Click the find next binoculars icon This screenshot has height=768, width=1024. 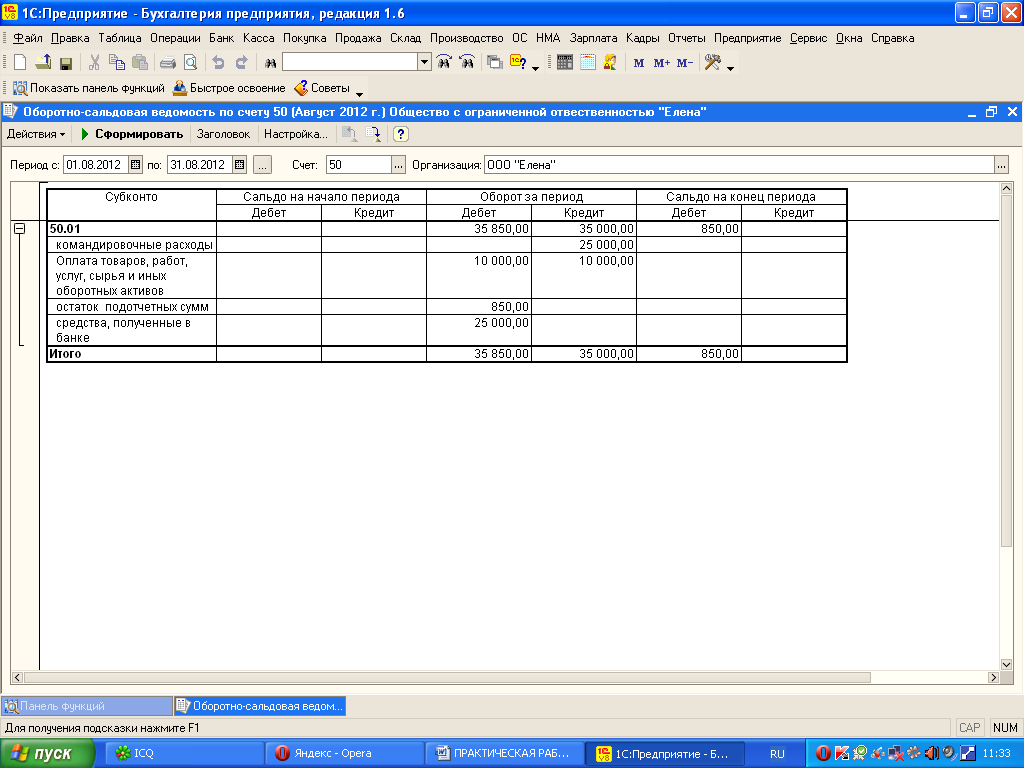(x=467, y=63)
